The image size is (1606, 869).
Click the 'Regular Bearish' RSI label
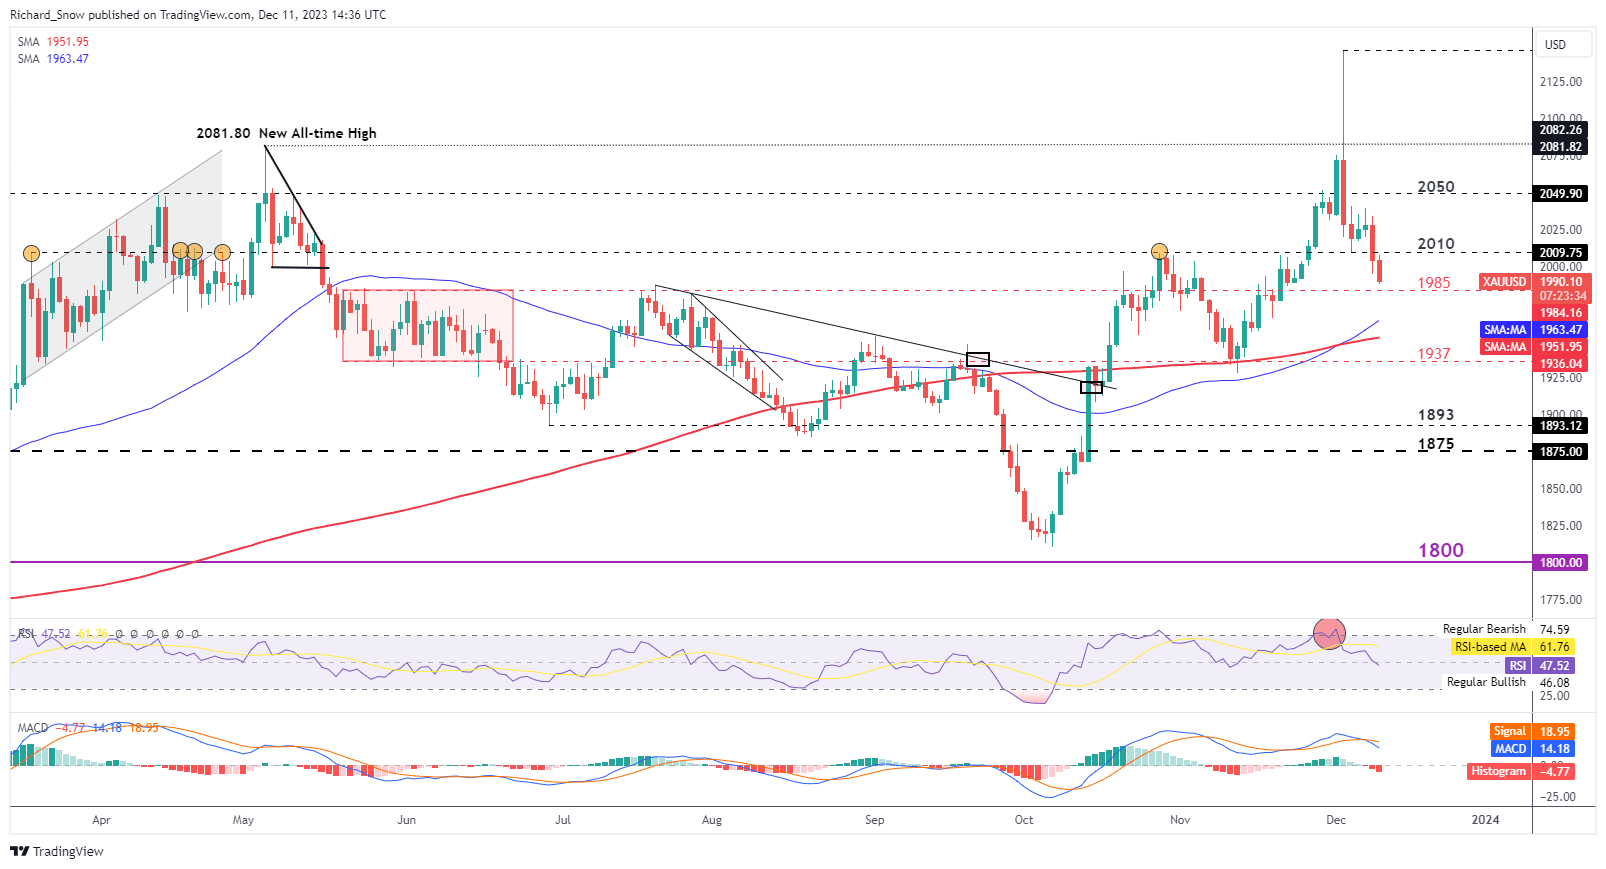click(1484, 629)
